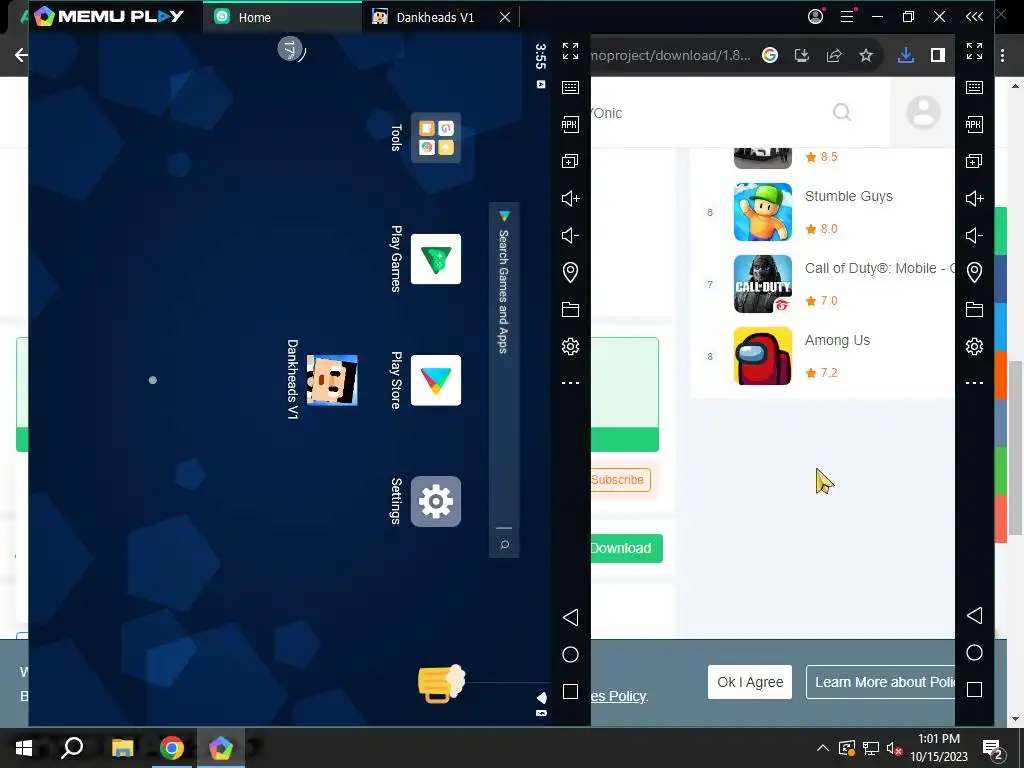Open keyboard mapping in the rear MEmu window sidebar

[x=974, y=88]
